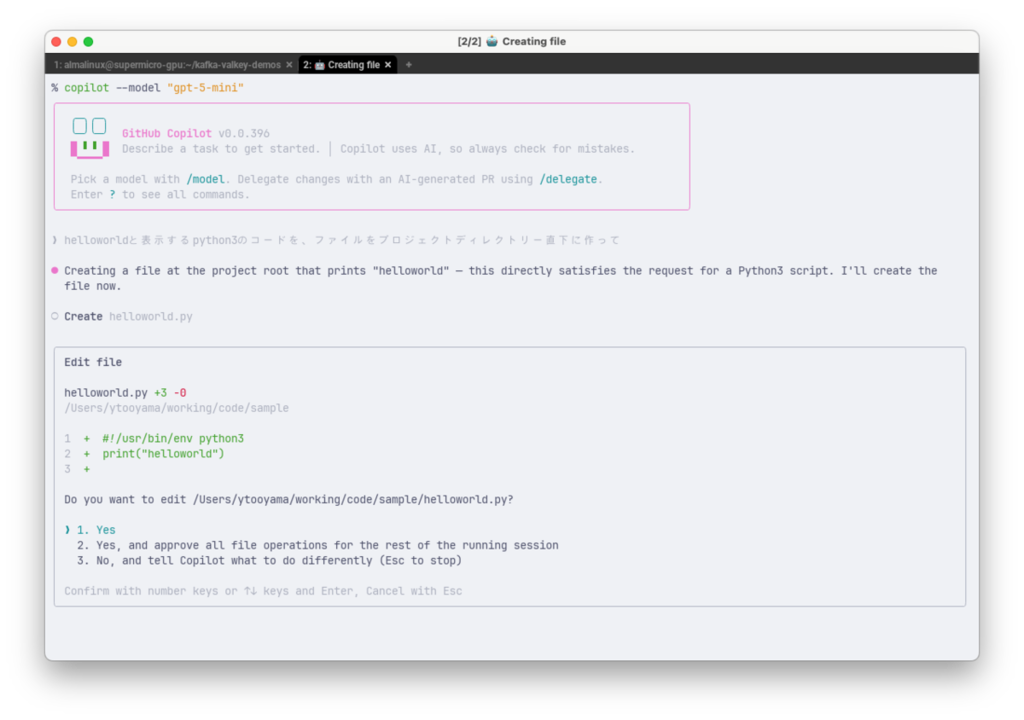Click the 'helloworld.py +3 -0' summary line
This screenshot has height=720, width=1024.
[125, 393]
